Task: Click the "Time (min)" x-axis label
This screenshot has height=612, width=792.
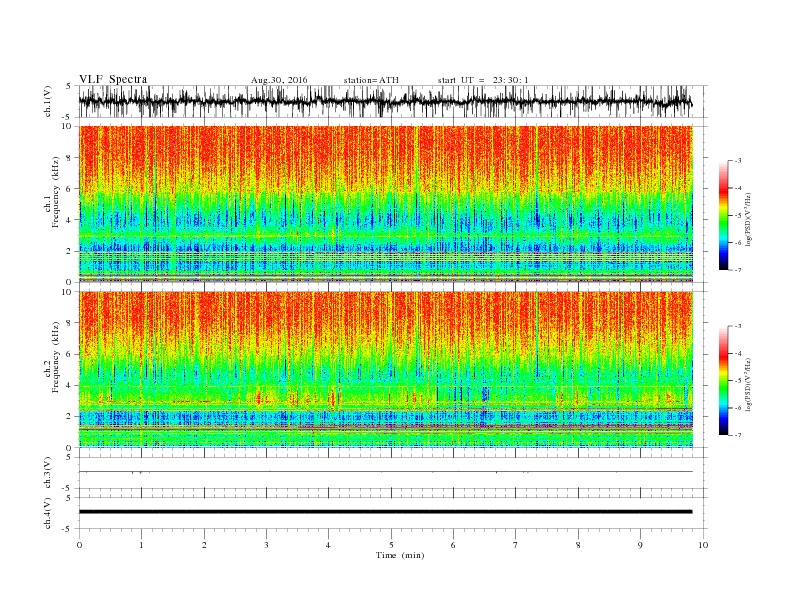Action: (400, 555)
